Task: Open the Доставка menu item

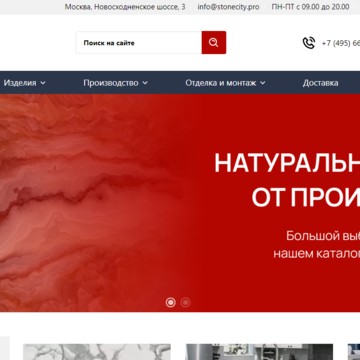Action: click(320, 83)
